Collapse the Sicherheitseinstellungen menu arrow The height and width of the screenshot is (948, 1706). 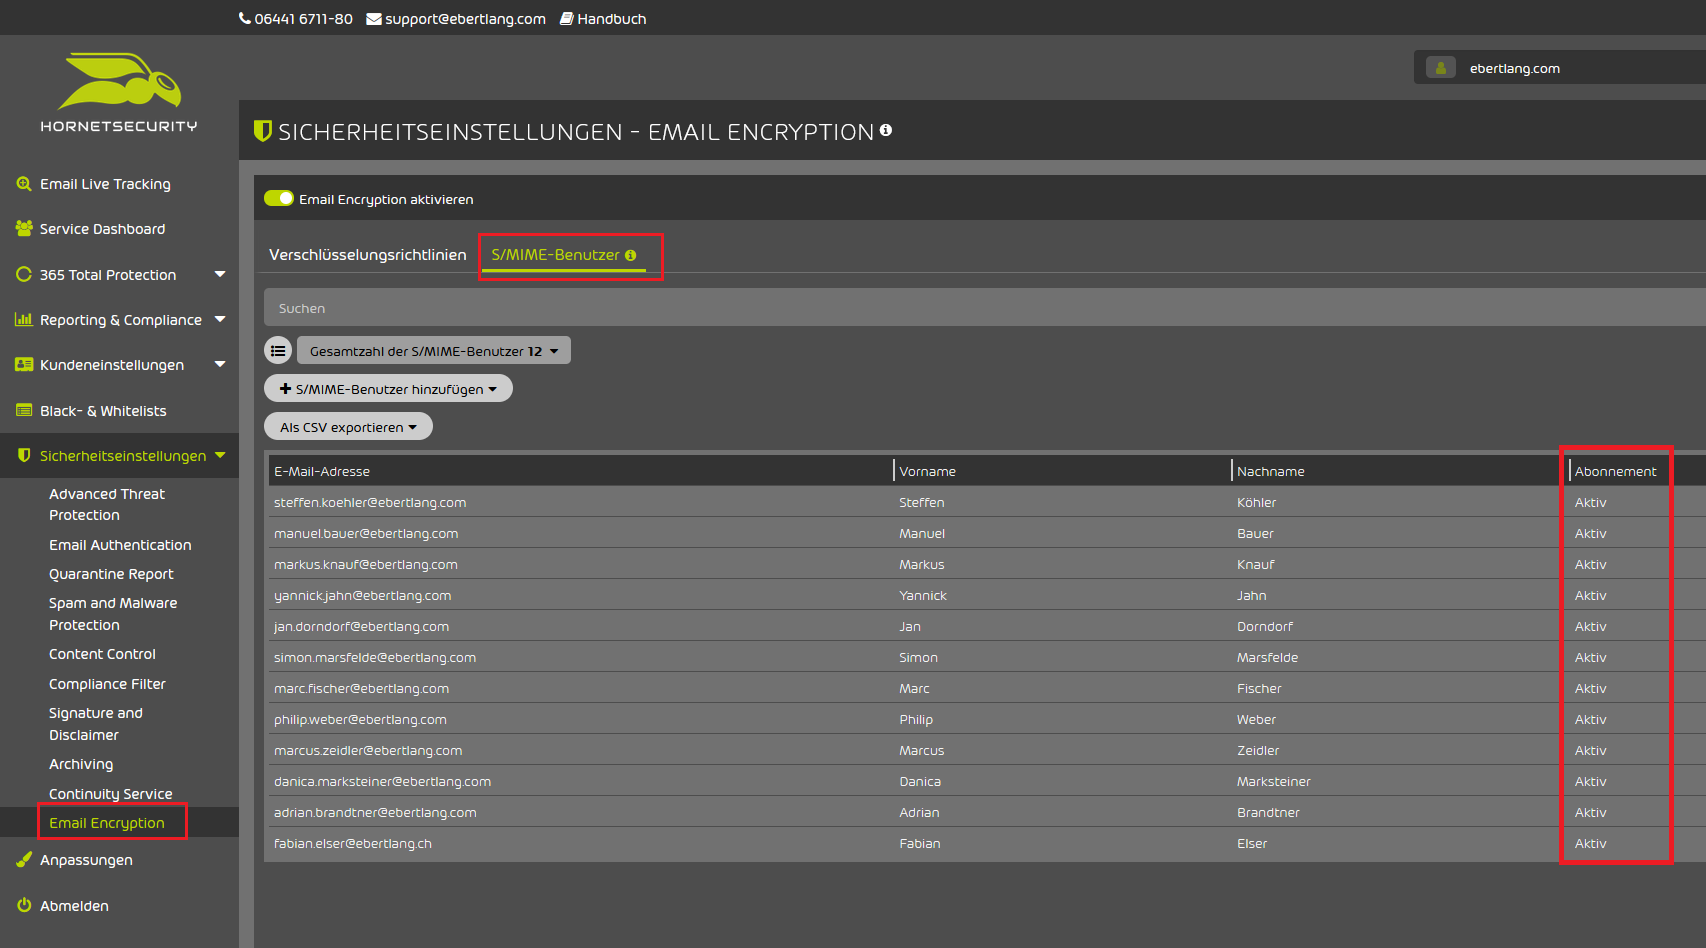tap(220, 455)
